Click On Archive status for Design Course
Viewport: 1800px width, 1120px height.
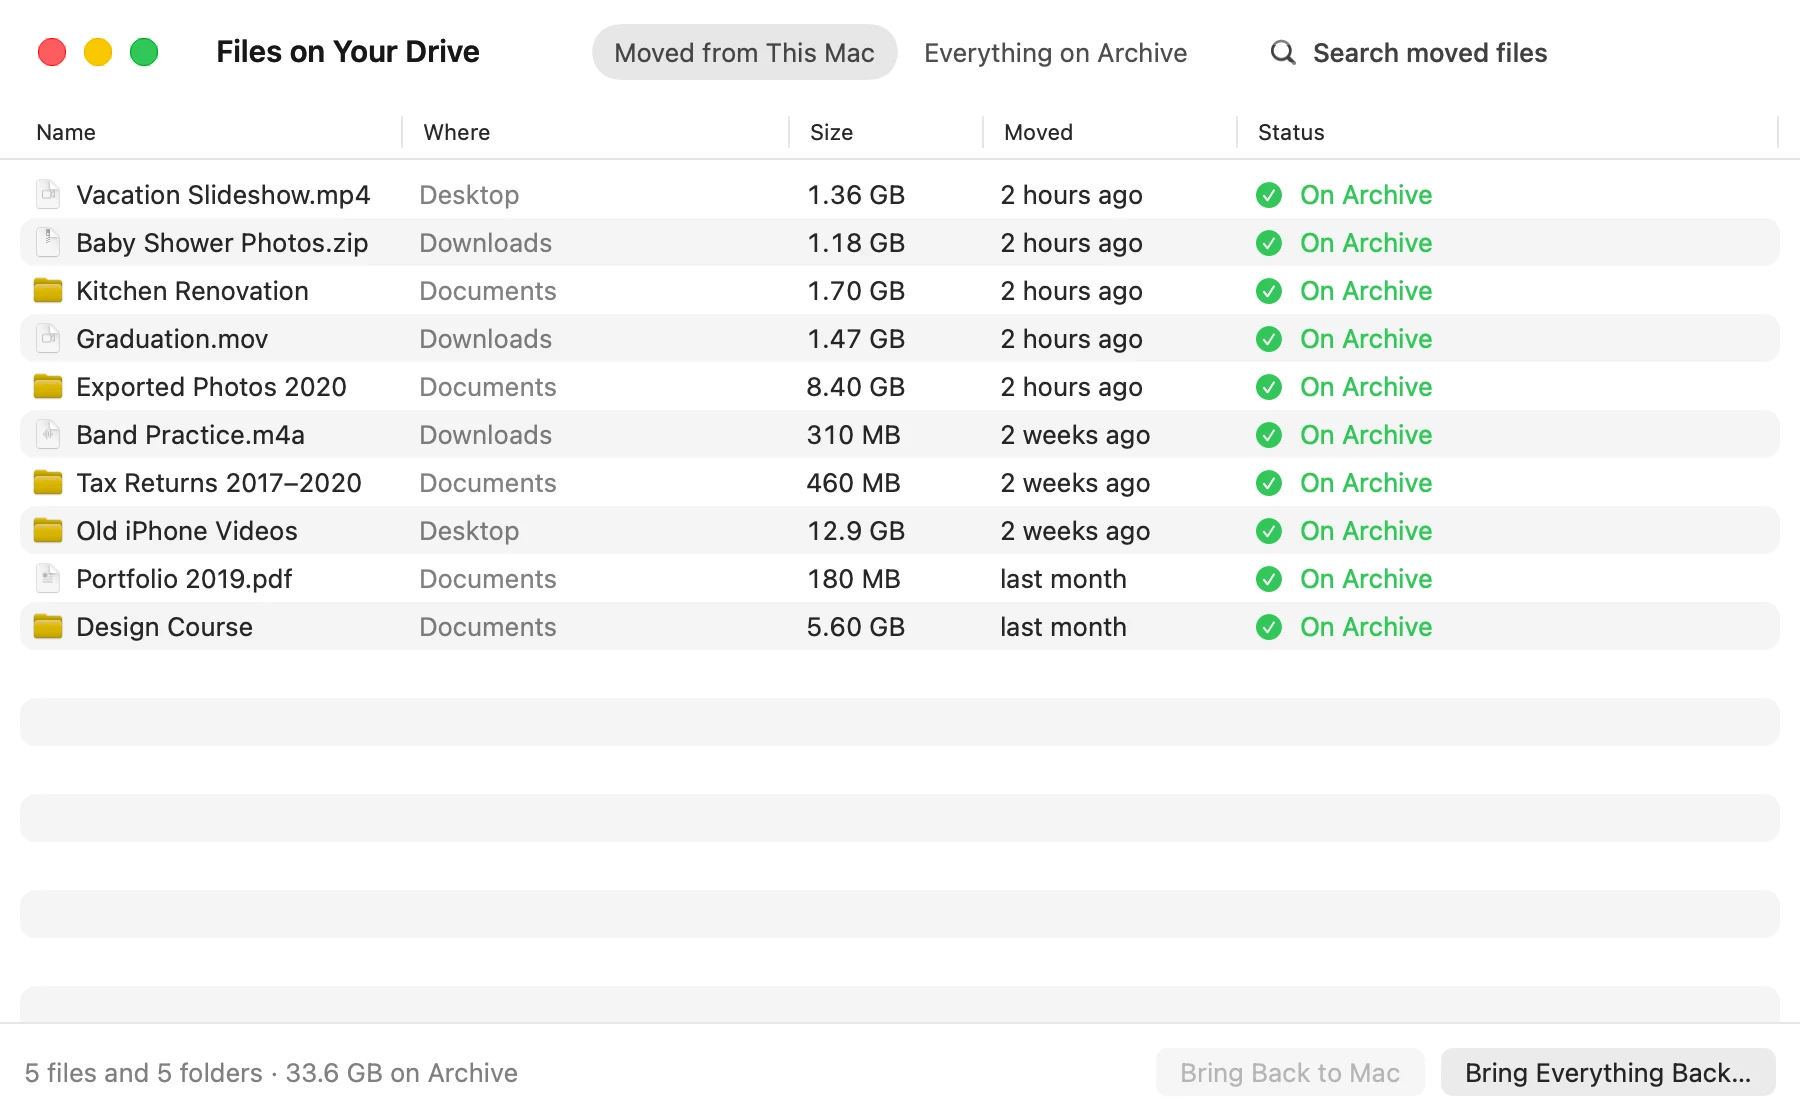(1366, 627)
